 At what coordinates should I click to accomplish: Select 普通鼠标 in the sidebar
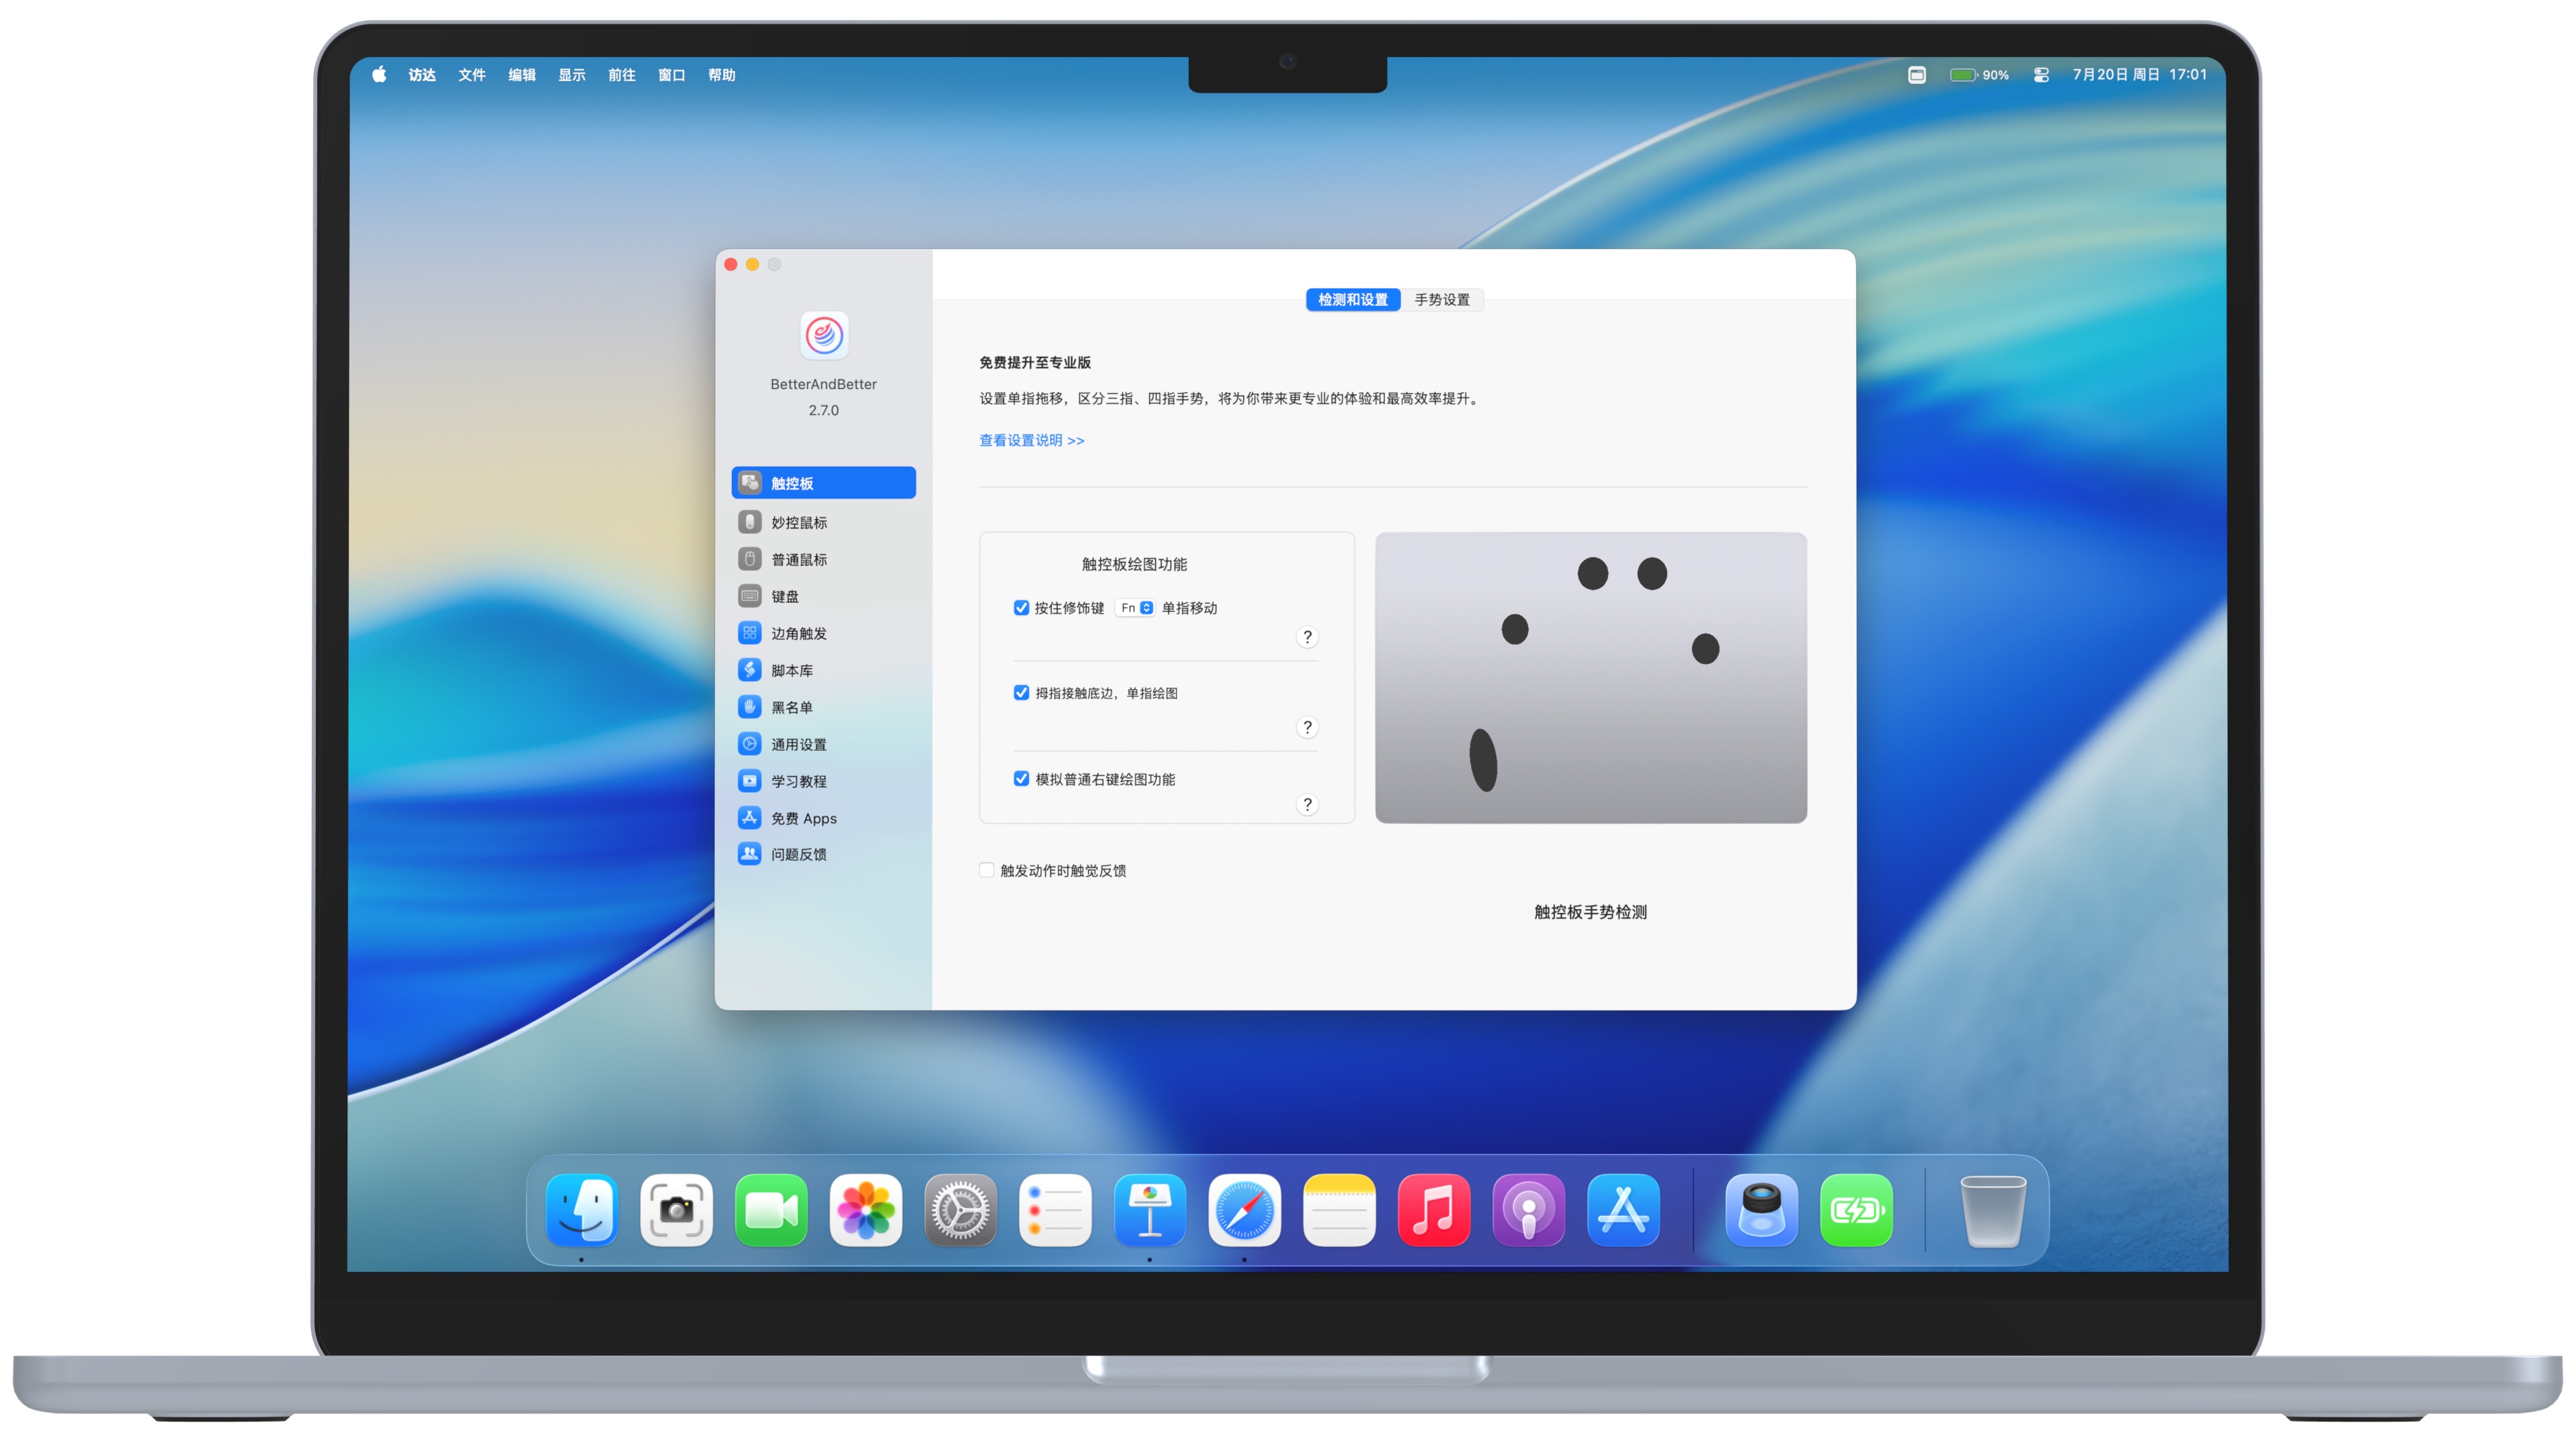pyautogui.click(x=798, y=559)
